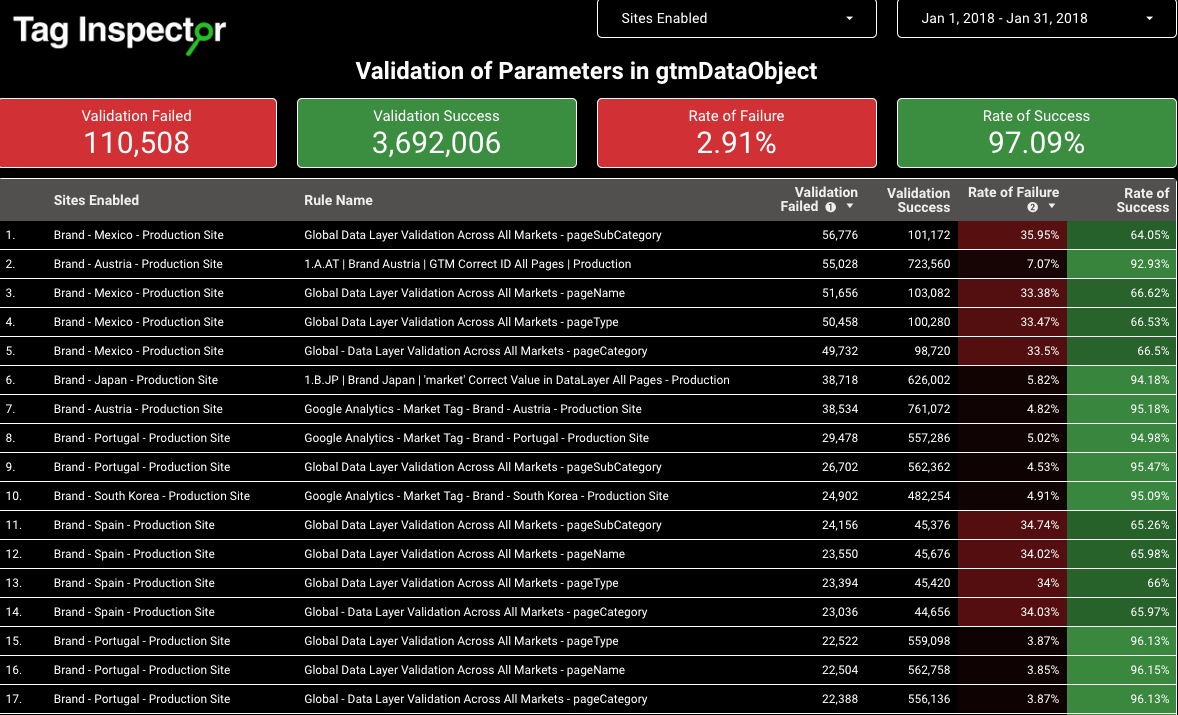Select the 'Brand - South Korea - Production Site' site cell

click(152, 496)
